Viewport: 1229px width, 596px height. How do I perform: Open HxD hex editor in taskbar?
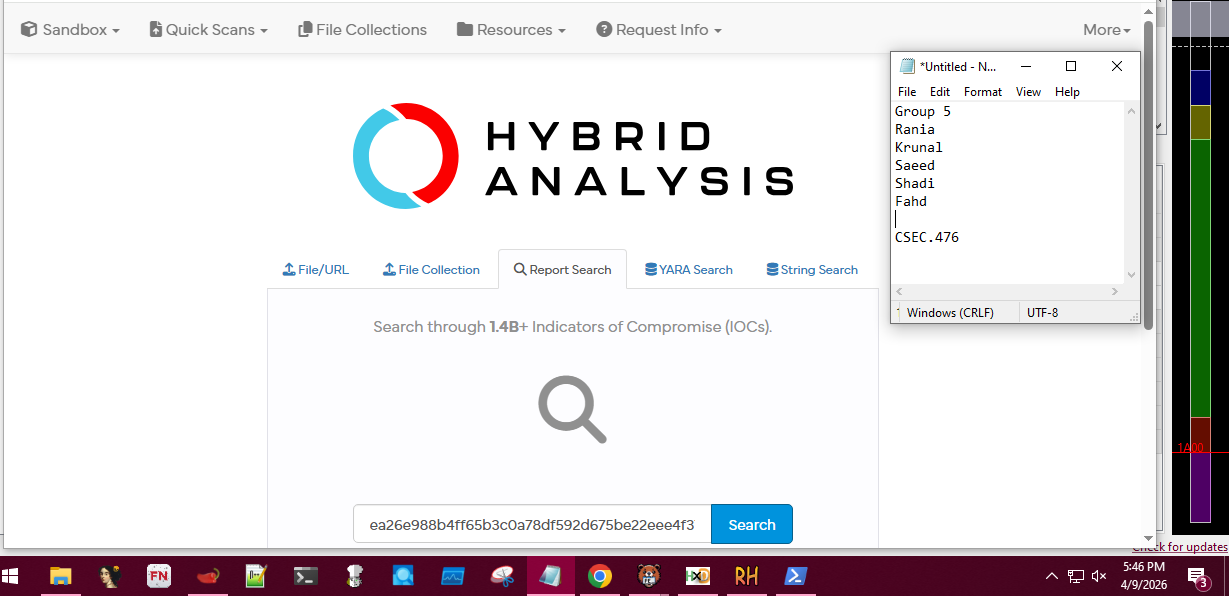[x=698, y=576]
